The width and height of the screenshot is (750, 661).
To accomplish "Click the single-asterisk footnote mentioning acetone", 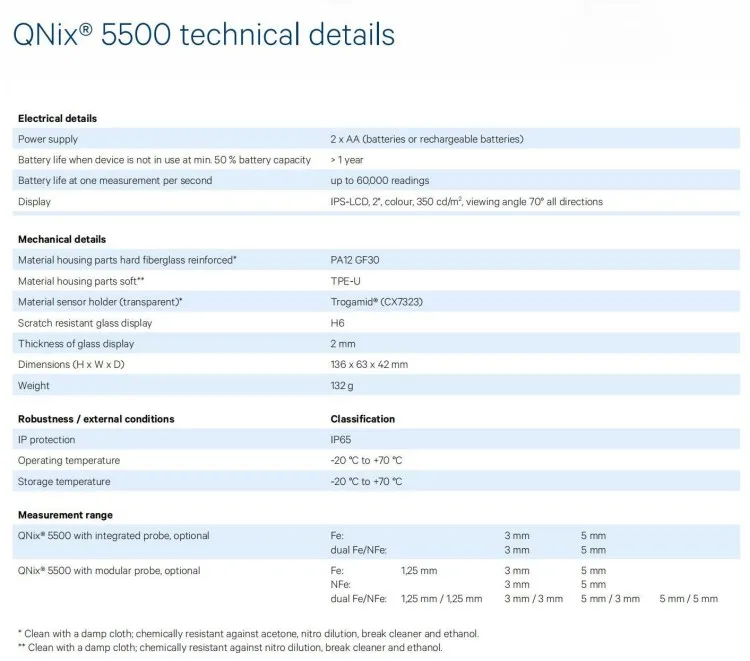I will 248,634.
